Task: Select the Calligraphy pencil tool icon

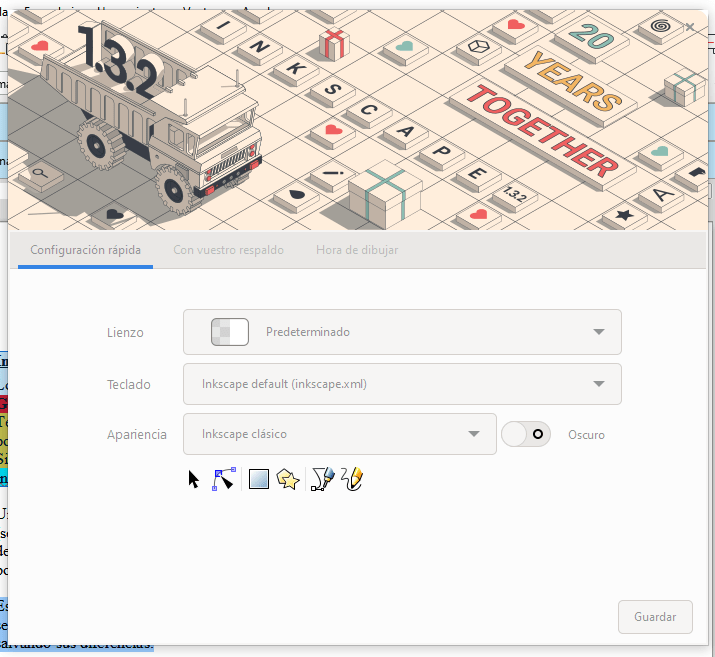Action: (x=351, y=480)
